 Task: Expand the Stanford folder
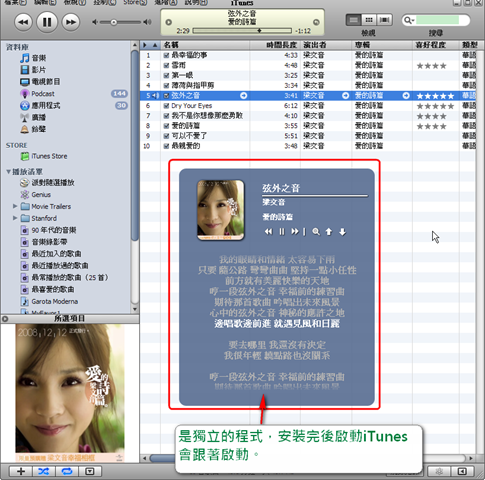[x=15, y=218]
